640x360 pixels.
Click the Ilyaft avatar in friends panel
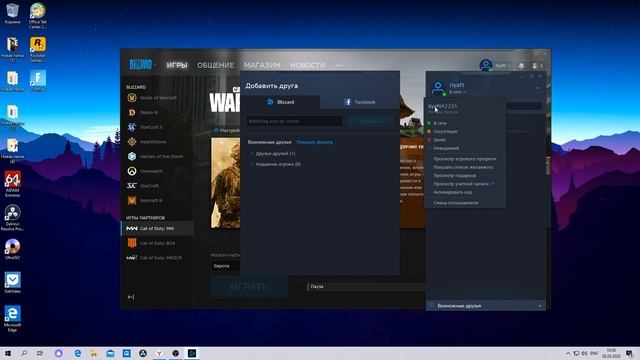click(438, 88)
